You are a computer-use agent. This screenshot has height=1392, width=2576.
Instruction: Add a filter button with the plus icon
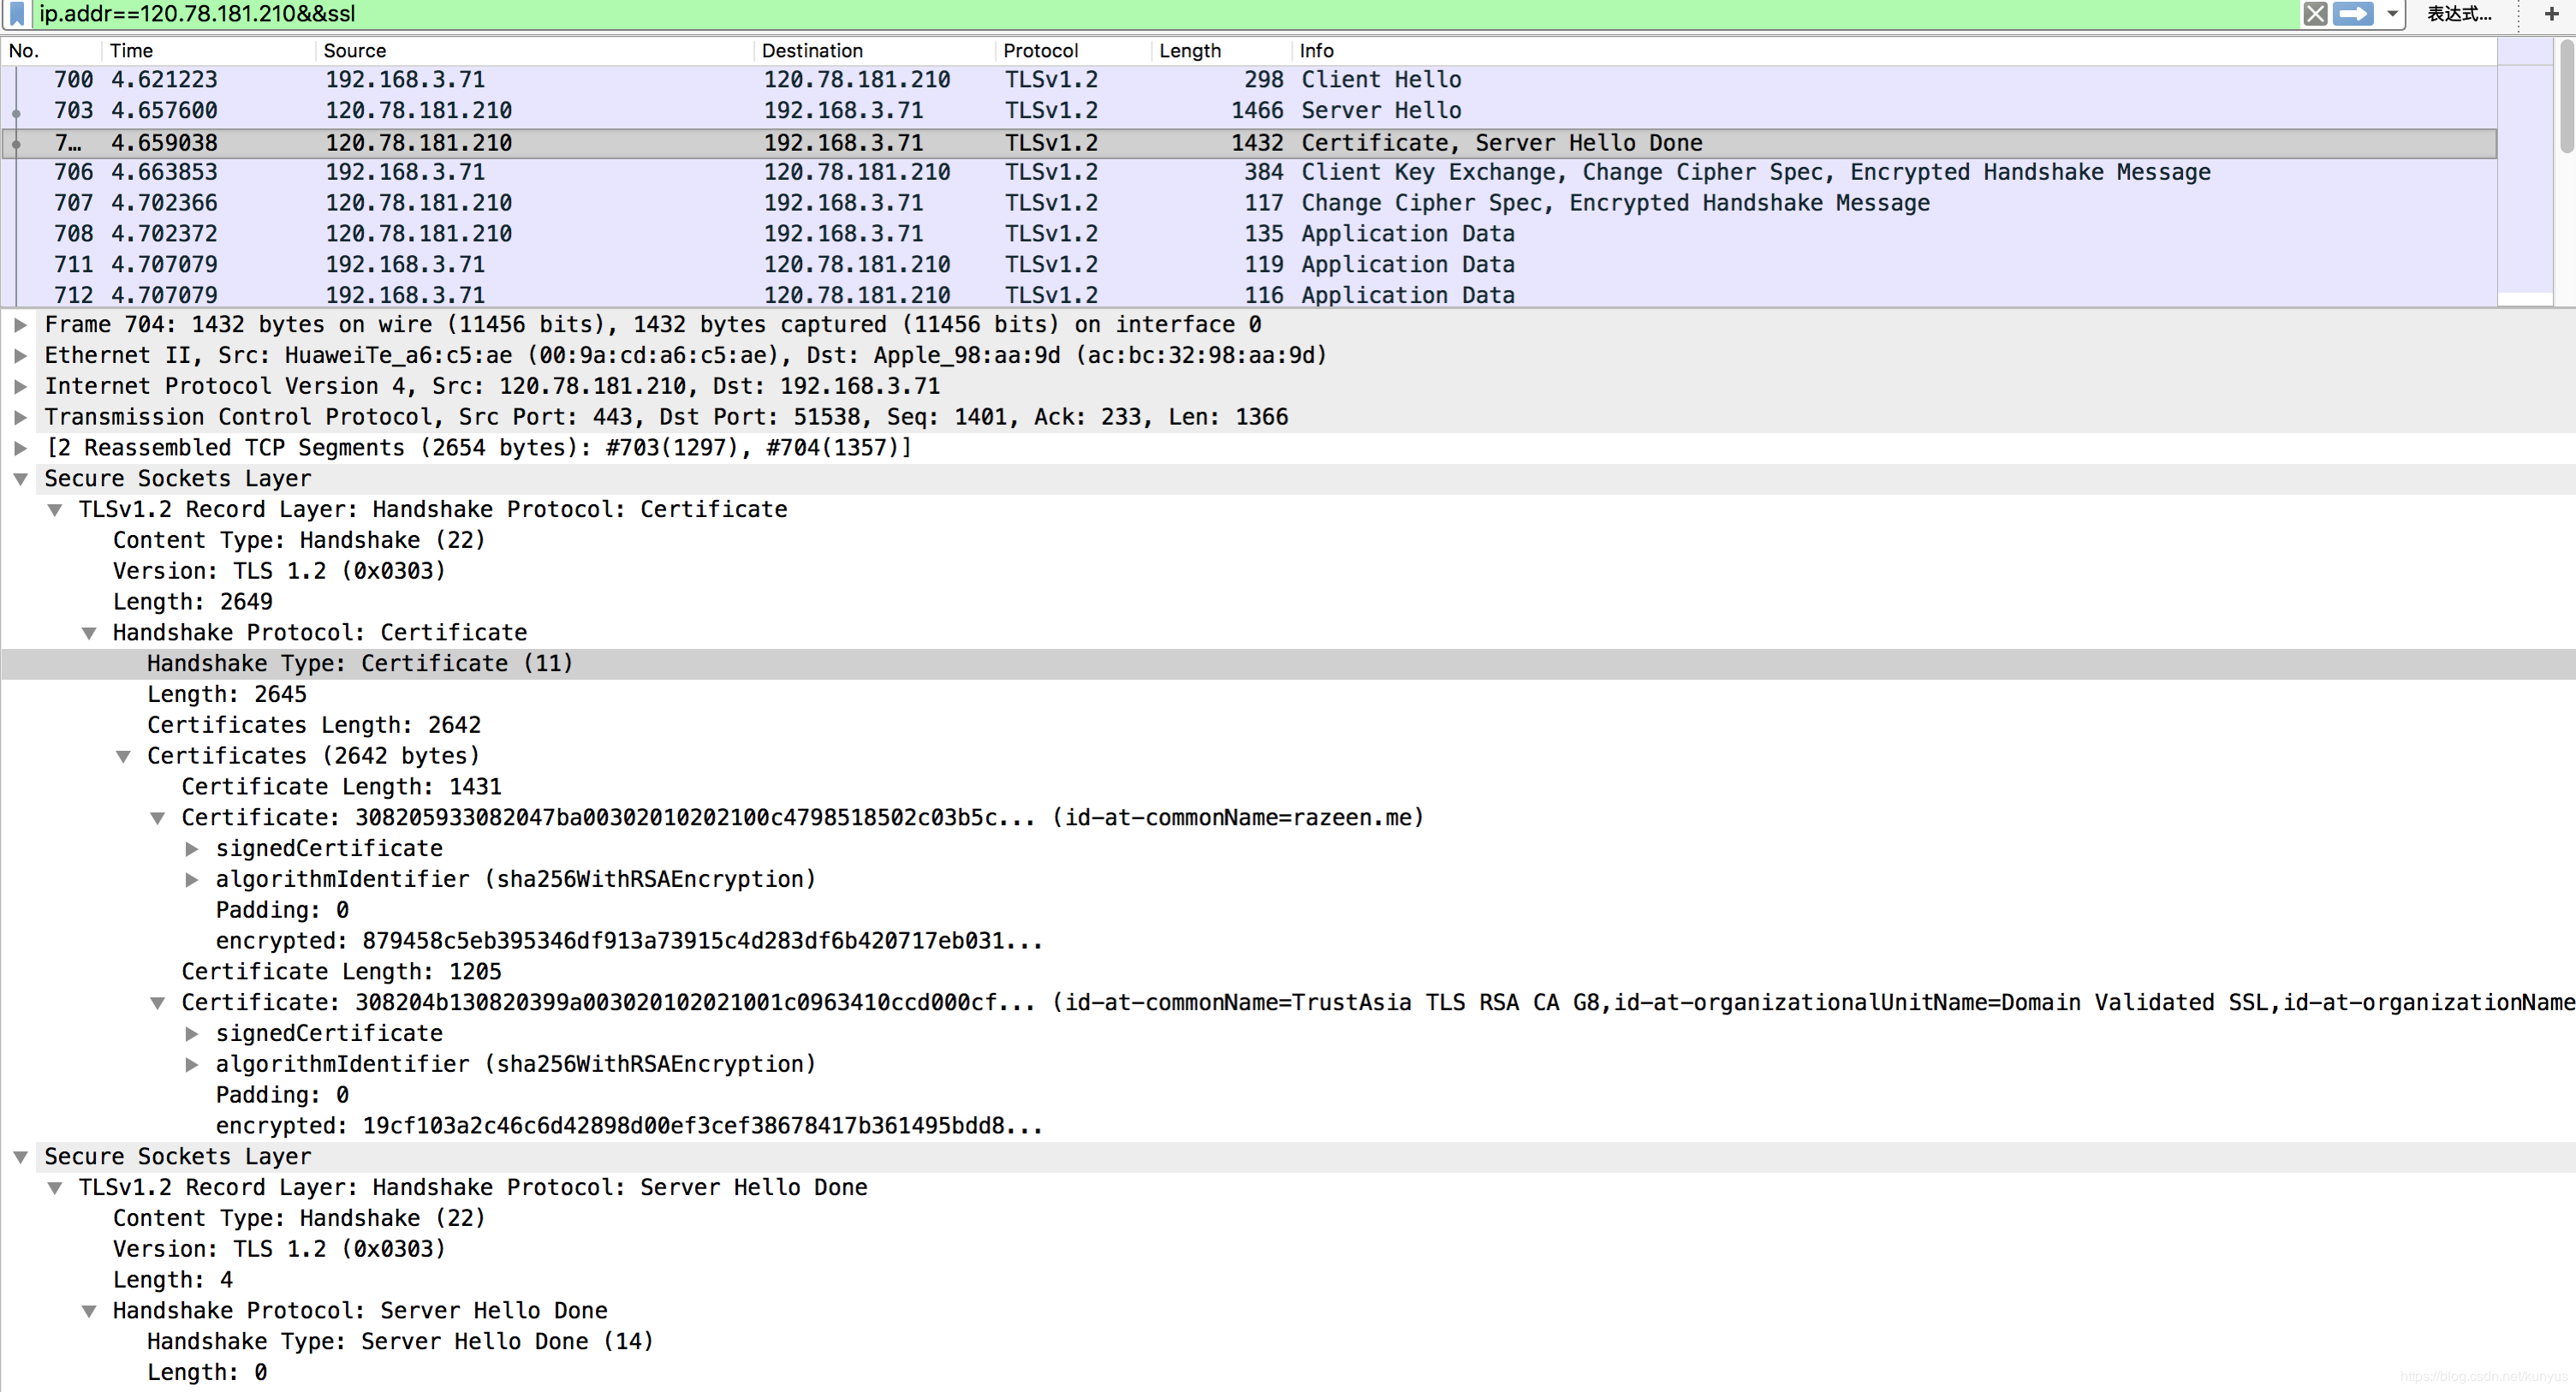pyautogui.click(x=2551, y=14)
